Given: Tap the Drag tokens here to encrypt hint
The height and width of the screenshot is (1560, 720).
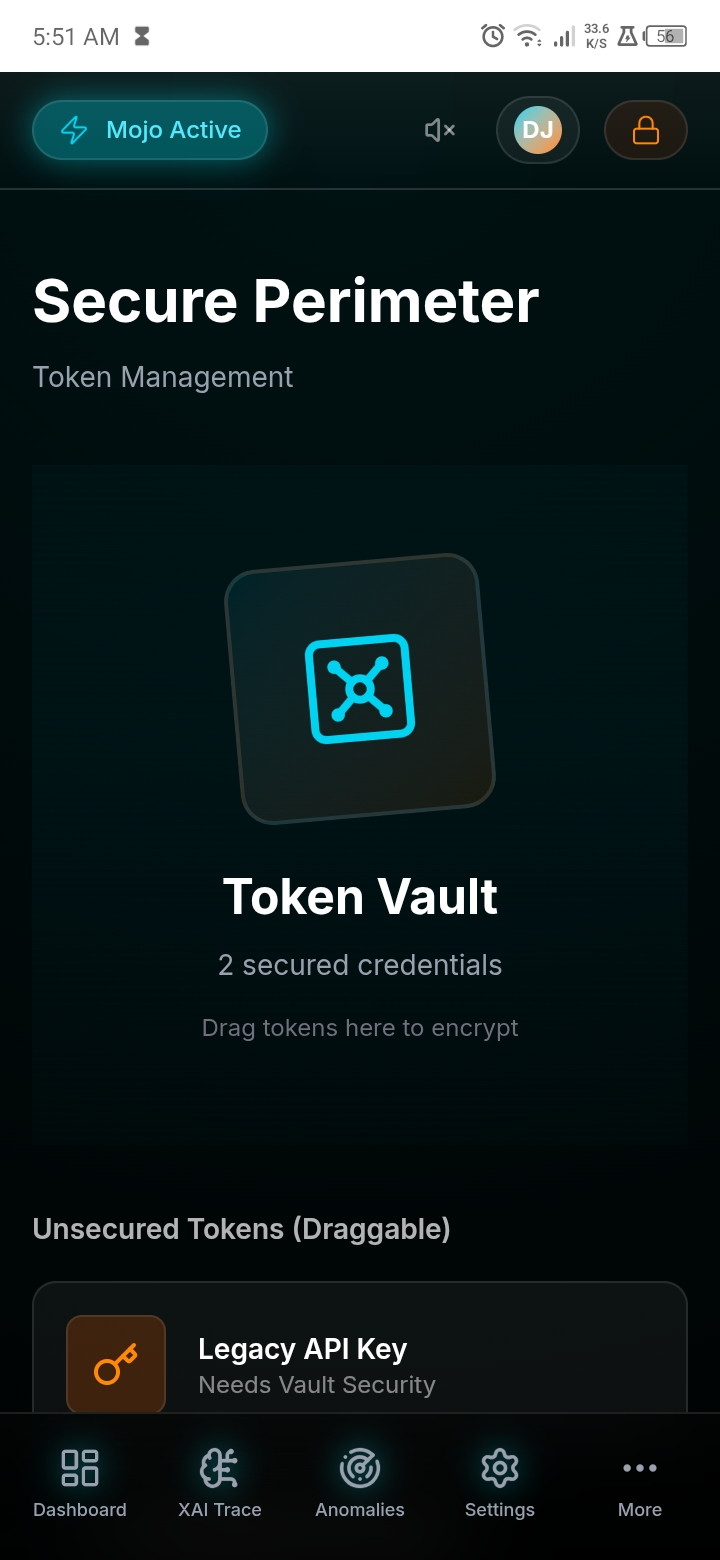Looking at the screenshot, I should click(360, 1028).
